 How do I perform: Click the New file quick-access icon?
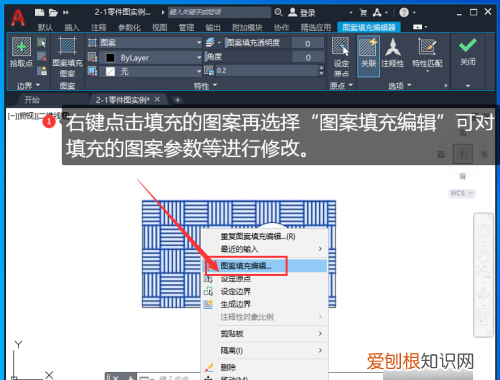tap(39, 13)
